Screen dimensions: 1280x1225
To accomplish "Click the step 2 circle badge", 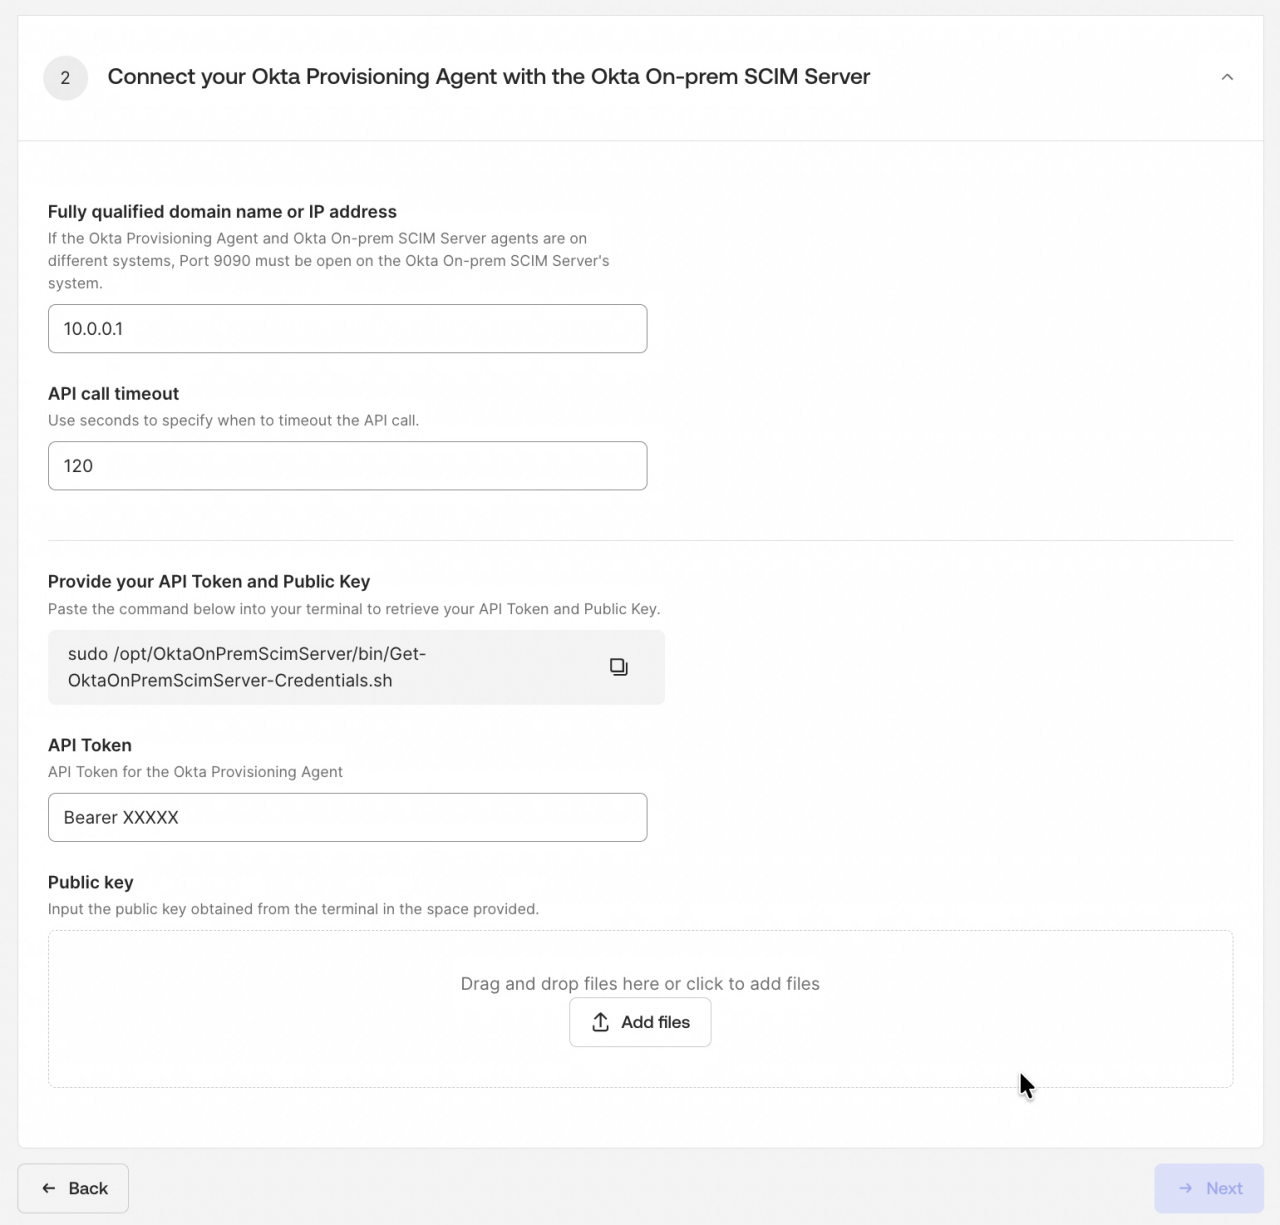I will point(65,77).
